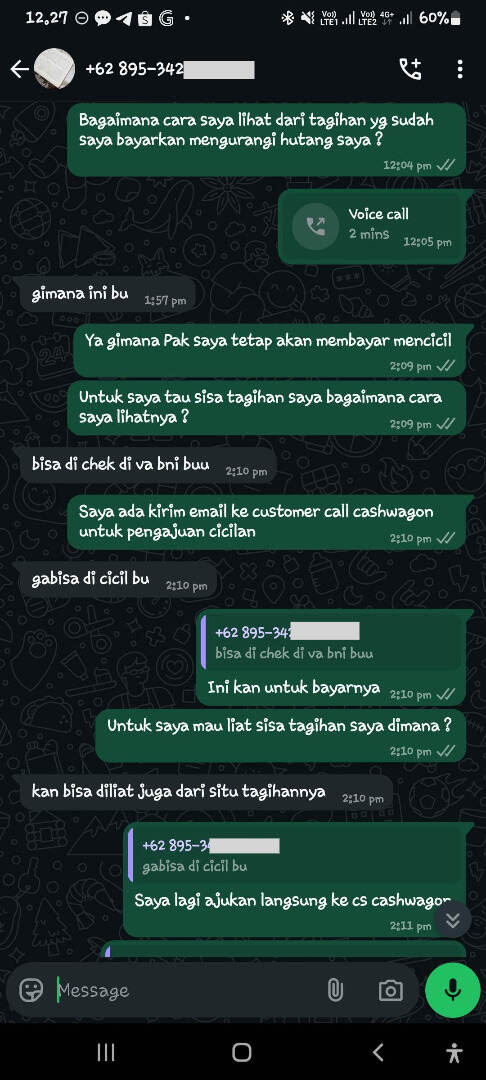Open quoted reply 'bisa di chek di va bni buu'

(332, 643)
